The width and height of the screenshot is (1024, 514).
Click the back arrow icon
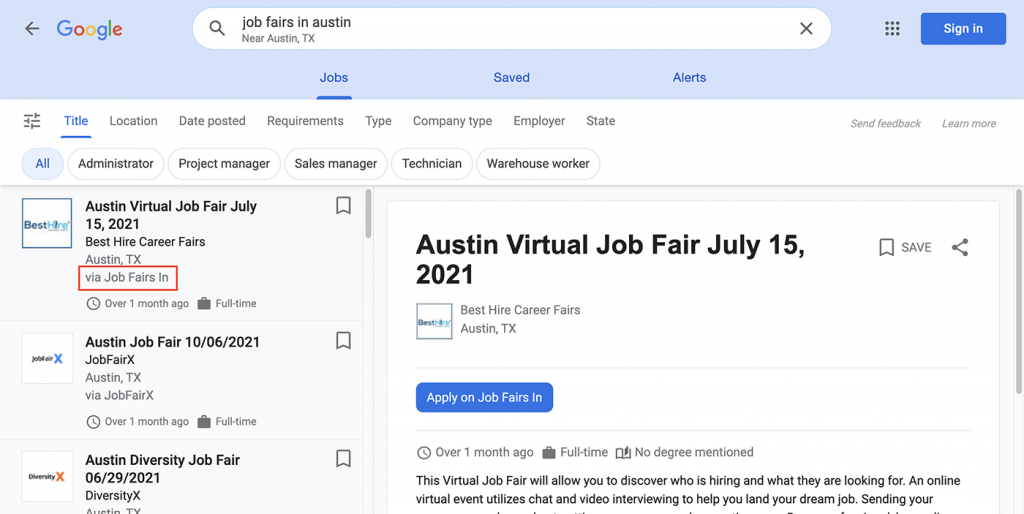coord(32,29)
